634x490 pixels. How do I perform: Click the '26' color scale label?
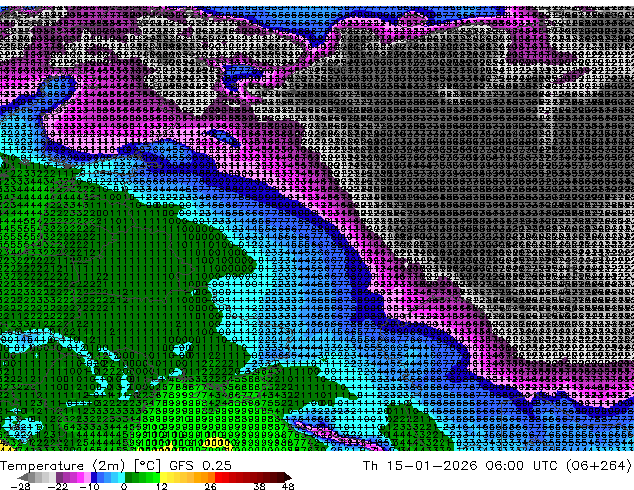(210, 486)
